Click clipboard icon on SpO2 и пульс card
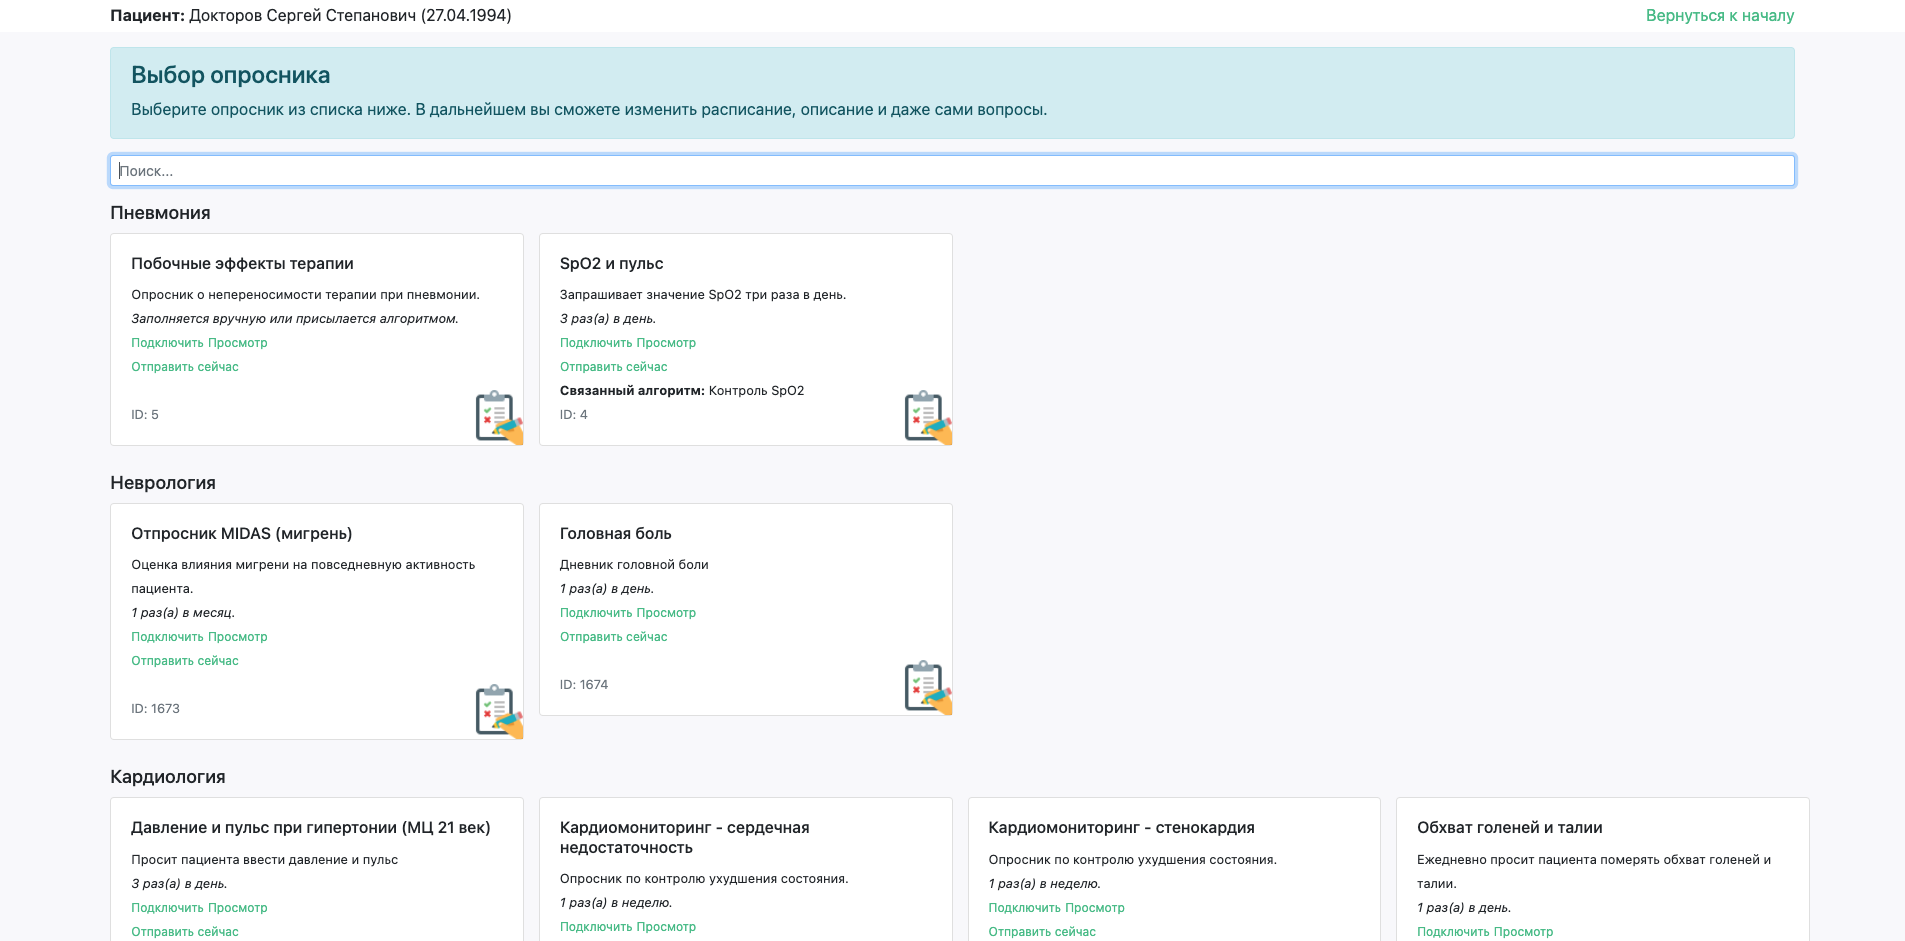This screenshot has height=941, width=1905. pyautogui.click(x=926, y=416)
